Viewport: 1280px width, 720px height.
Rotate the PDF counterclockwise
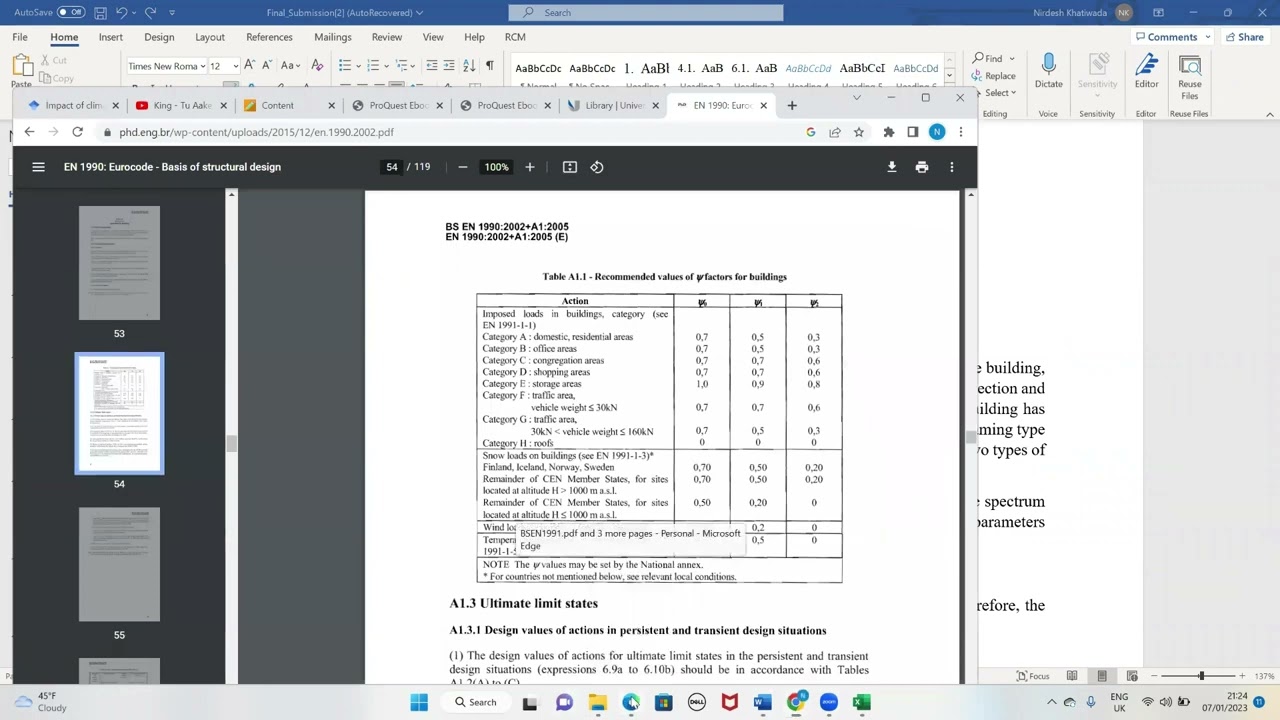[597, 167]
